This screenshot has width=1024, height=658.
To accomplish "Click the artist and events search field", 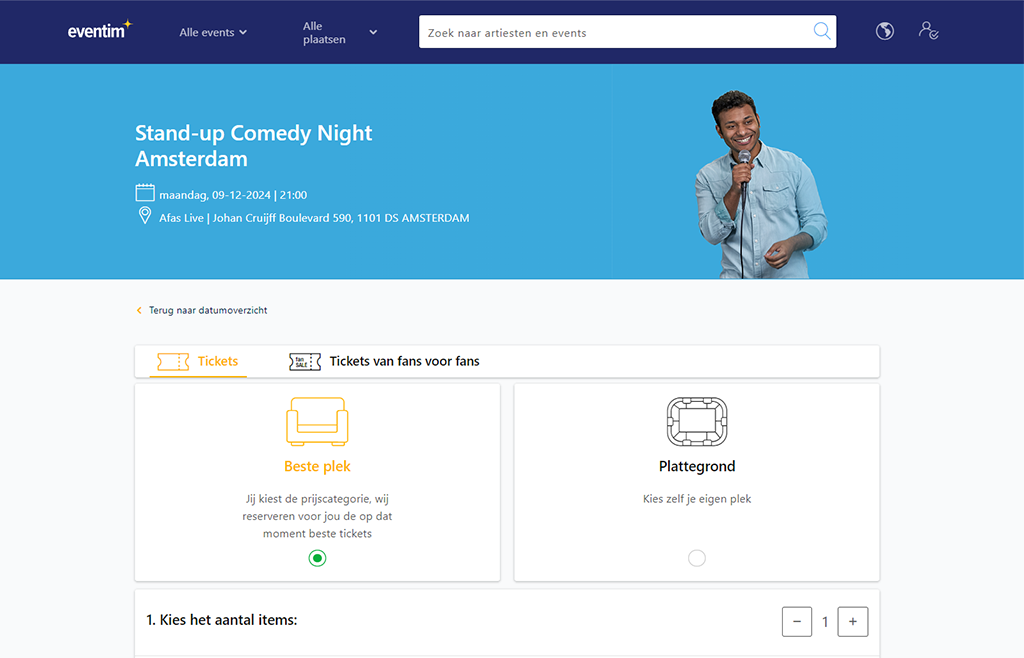I will coord(610,32).
